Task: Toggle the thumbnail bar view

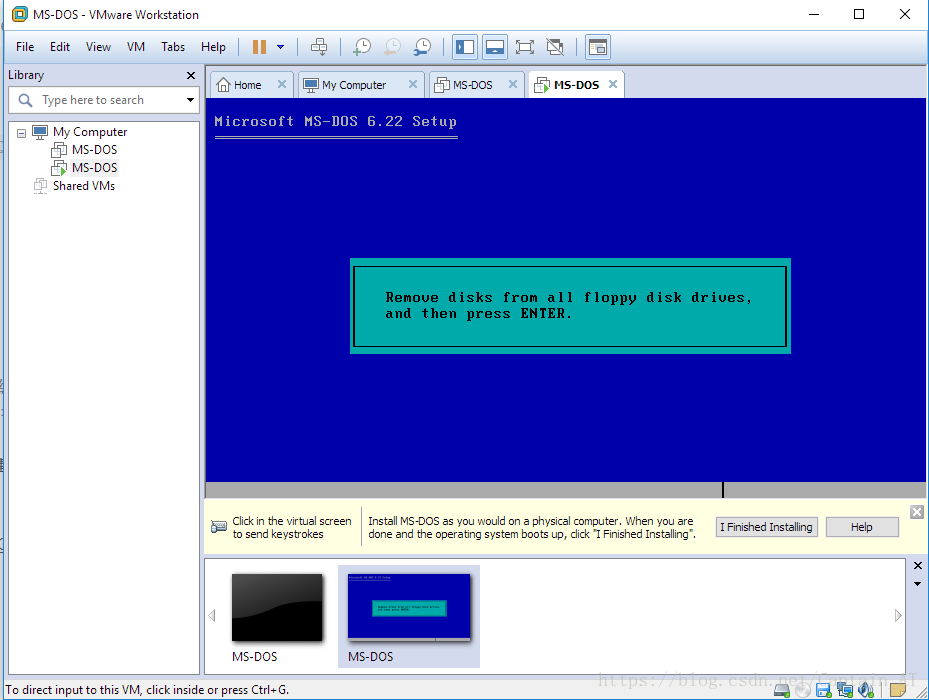Action: click(495, 47)
